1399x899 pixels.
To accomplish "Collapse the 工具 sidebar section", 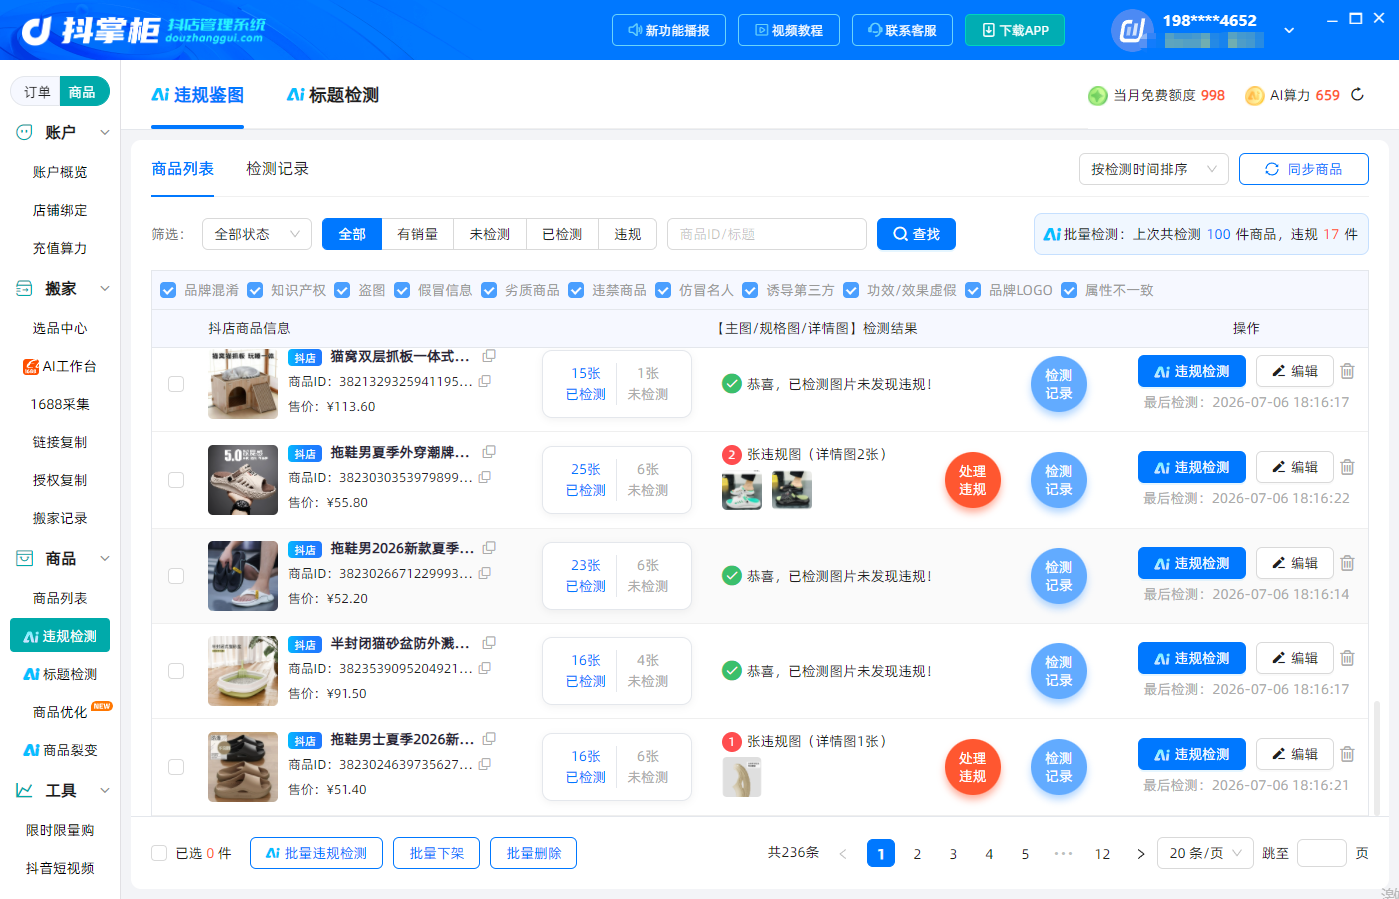I will [105, 790].
